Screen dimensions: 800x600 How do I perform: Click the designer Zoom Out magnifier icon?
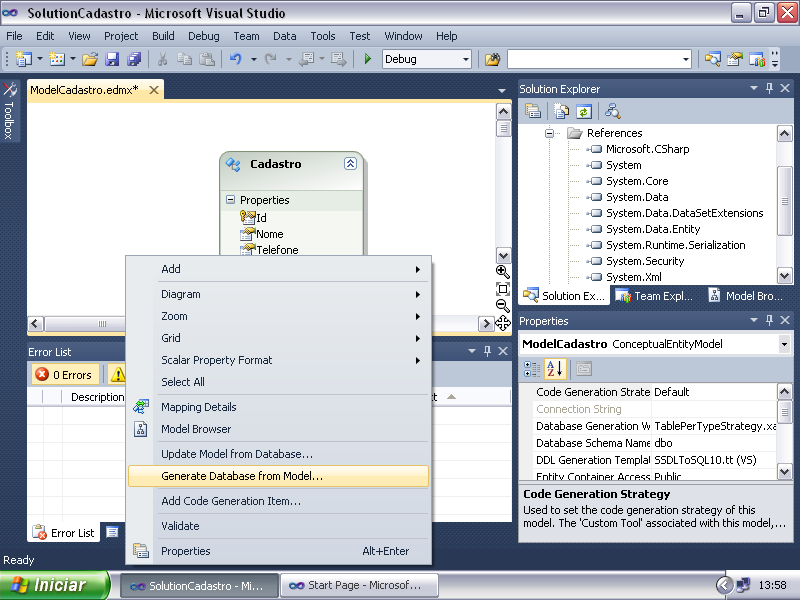coord(503,306)
